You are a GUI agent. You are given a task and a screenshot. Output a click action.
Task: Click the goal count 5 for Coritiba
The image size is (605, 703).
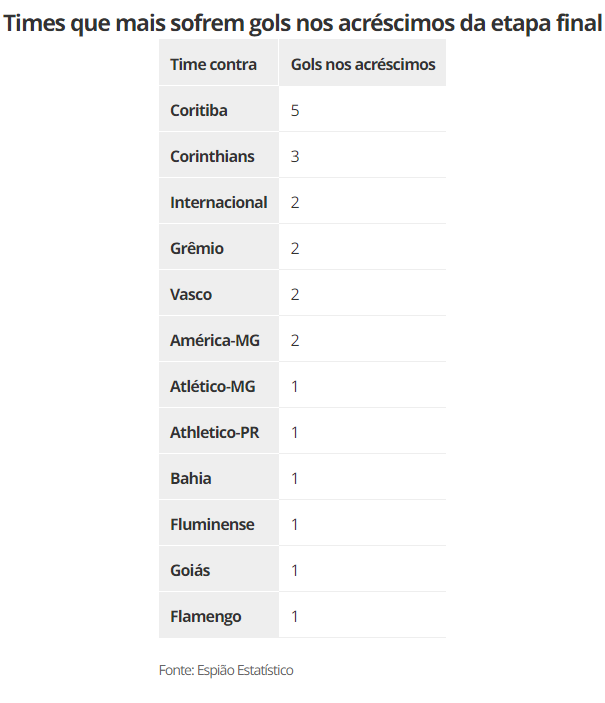pyautogui.click(x=295, y=110)
